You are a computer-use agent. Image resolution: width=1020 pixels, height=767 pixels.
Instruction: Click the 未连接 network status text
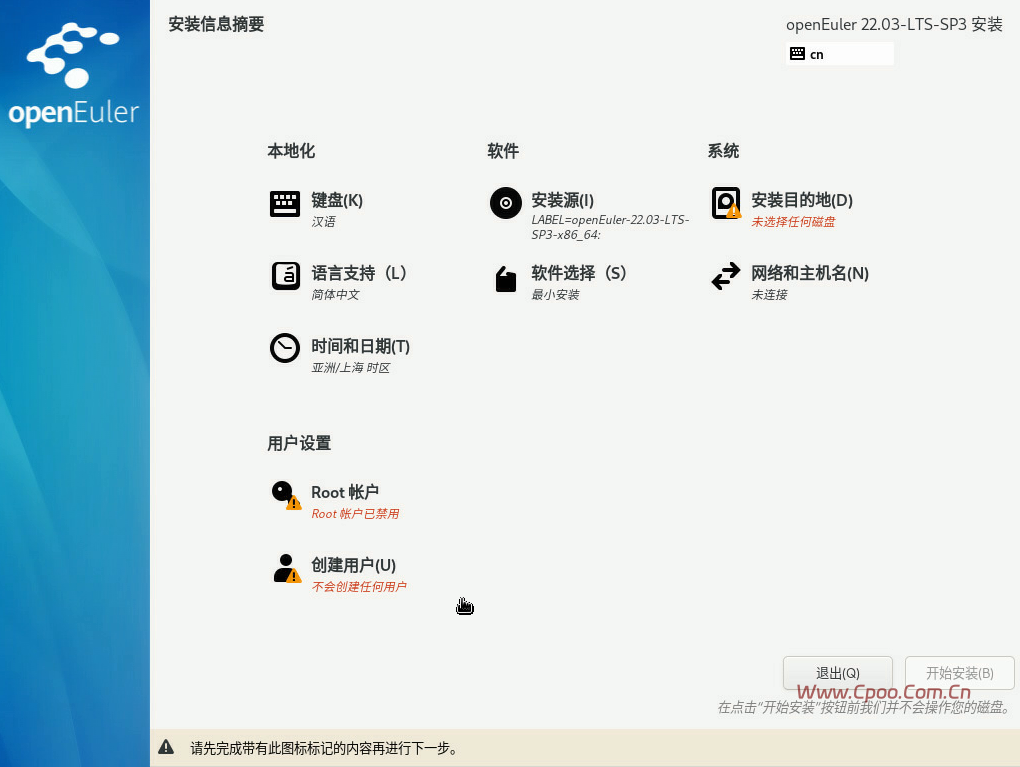coord(770,295)
